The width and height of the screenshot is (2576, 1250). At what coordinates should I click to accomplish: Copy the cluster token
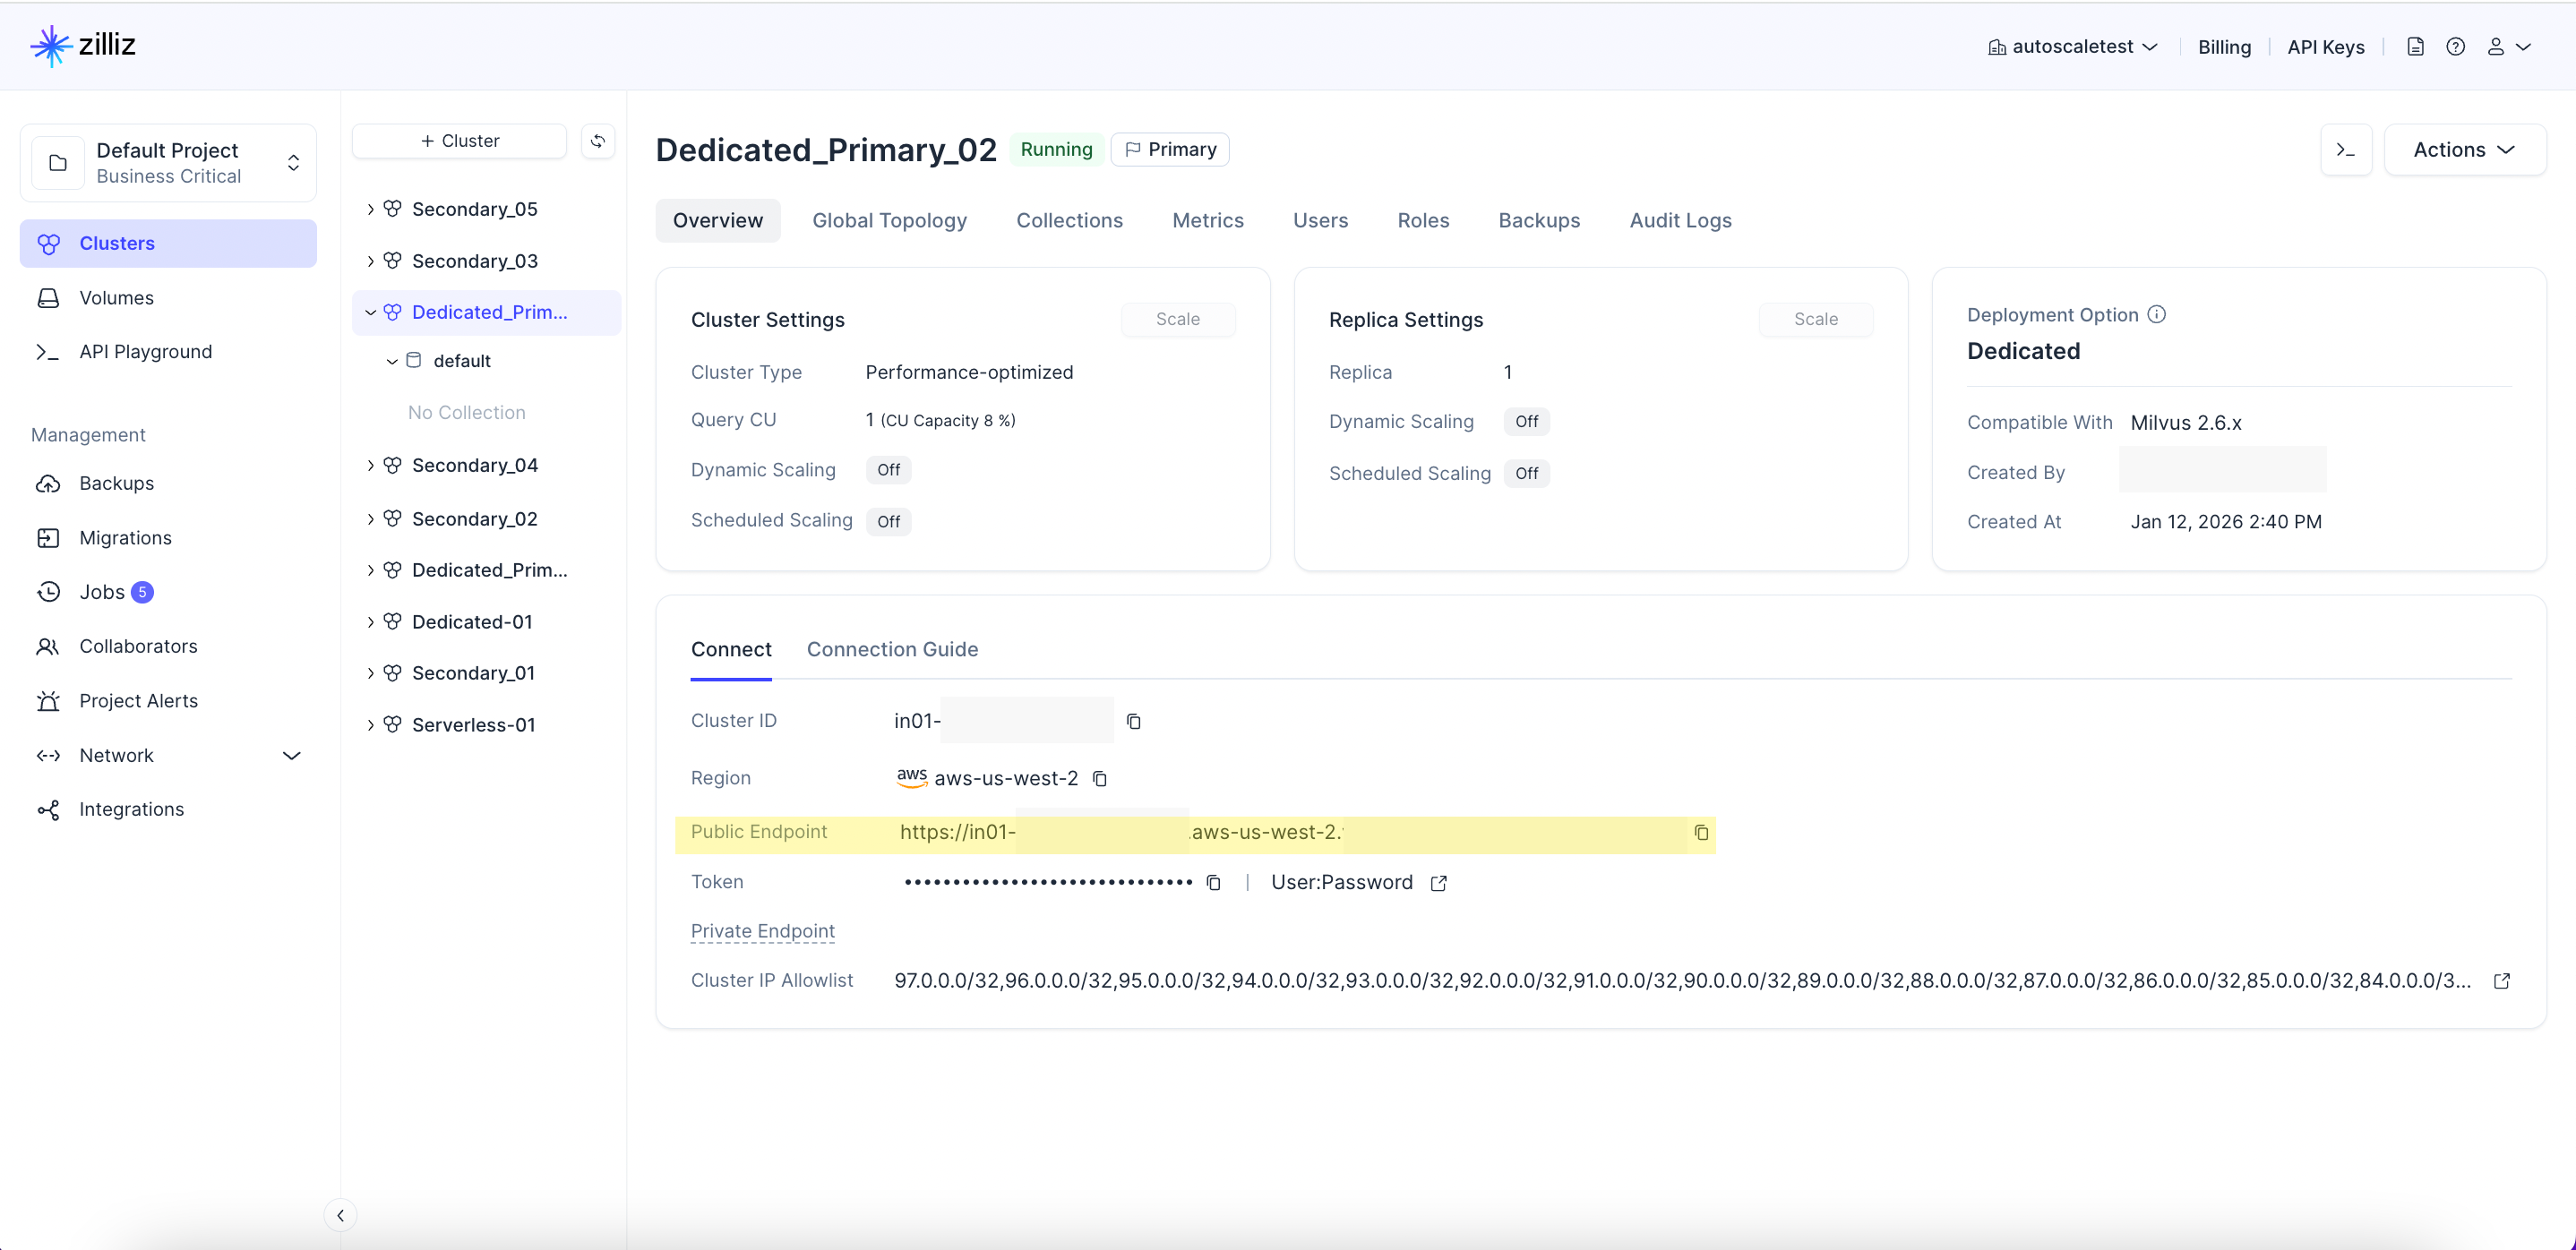[1213, 882]
